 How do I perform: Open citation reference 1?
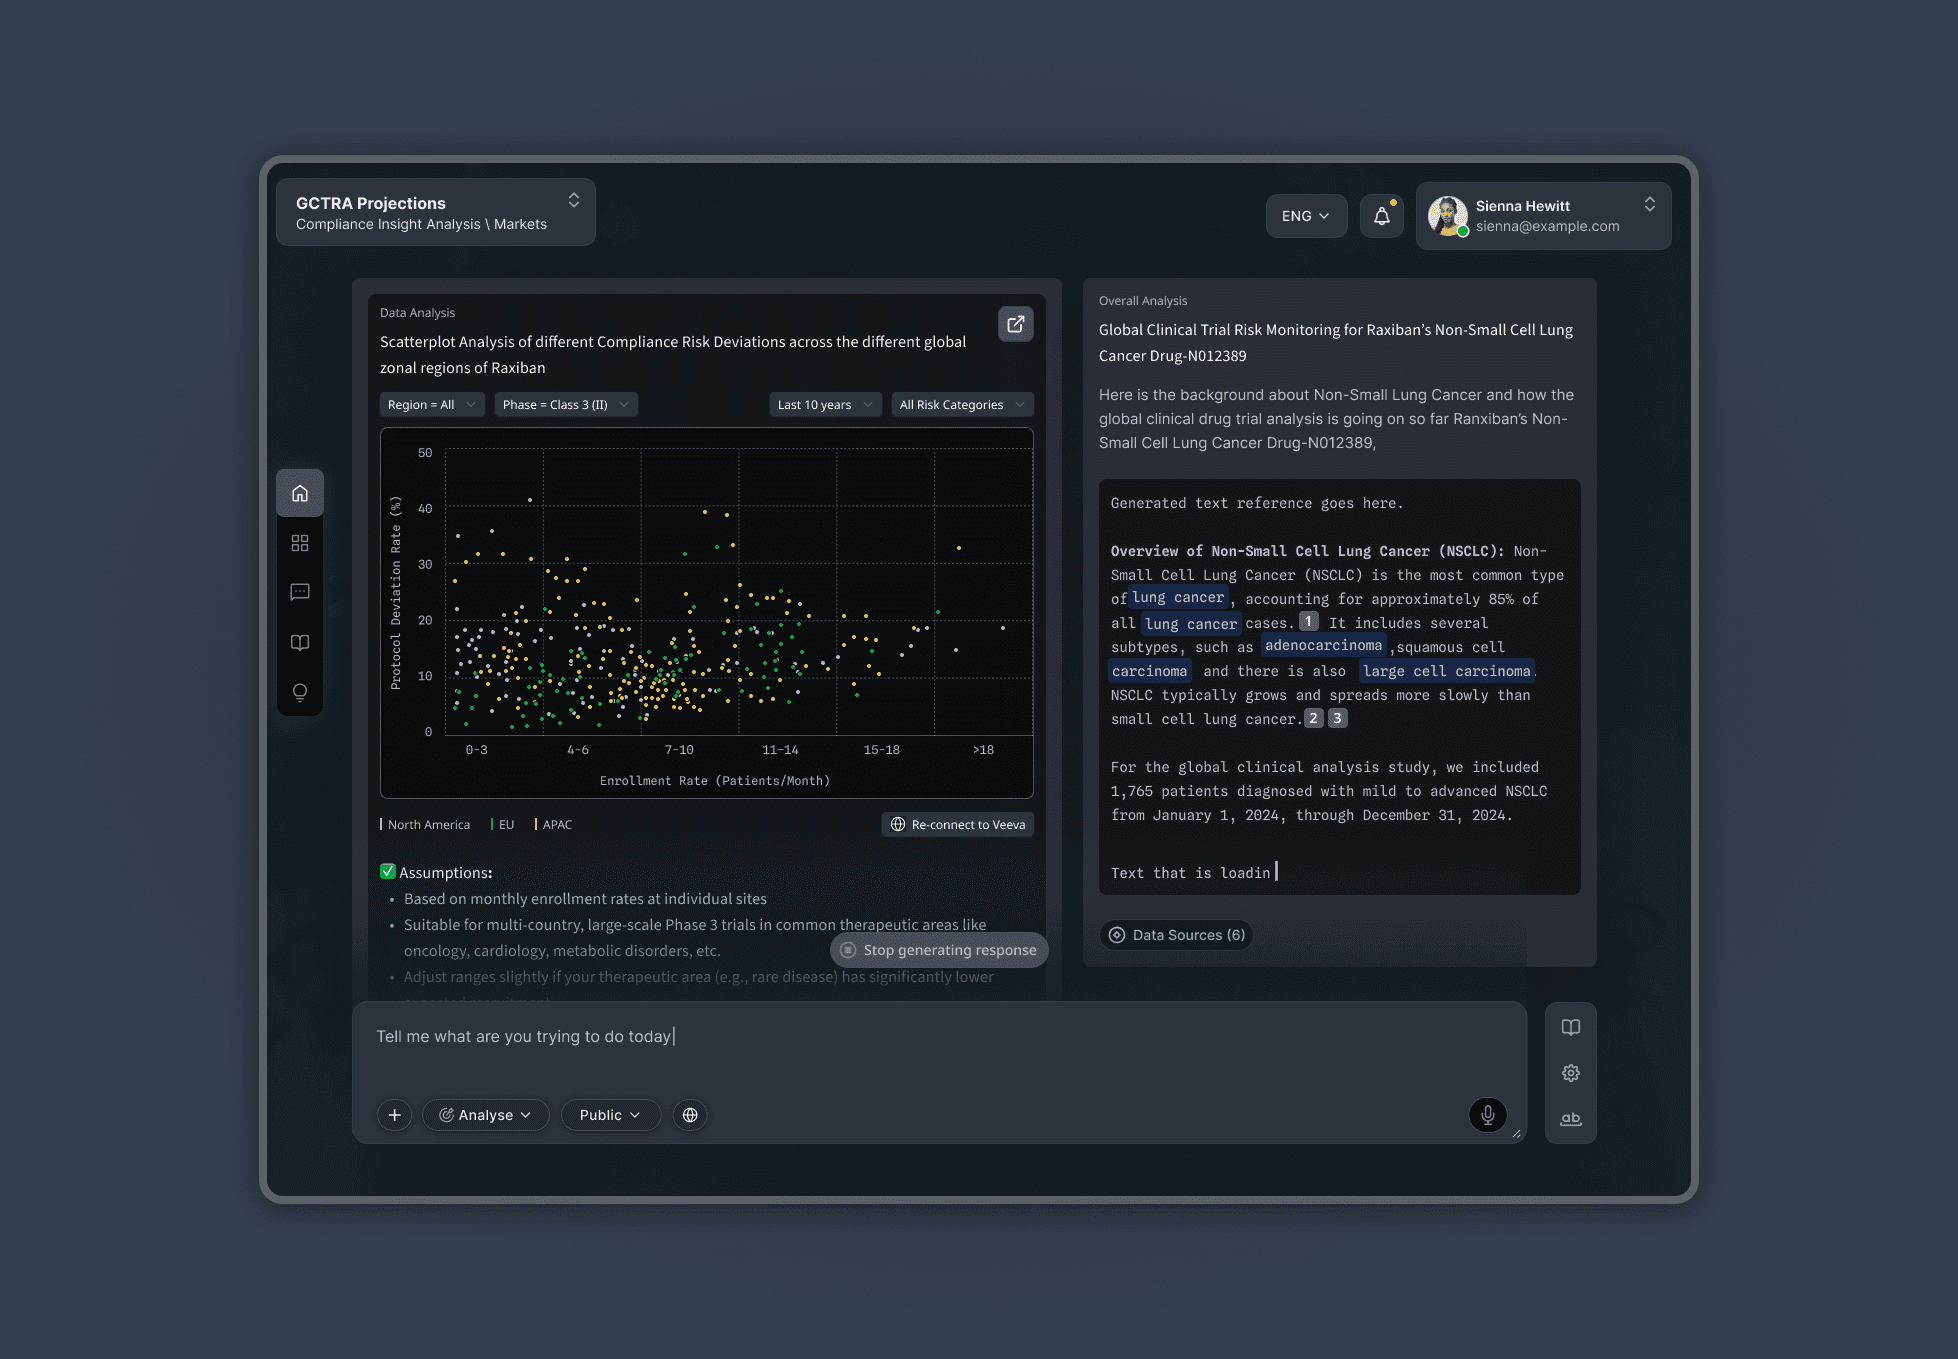(x=1308, y=621)
